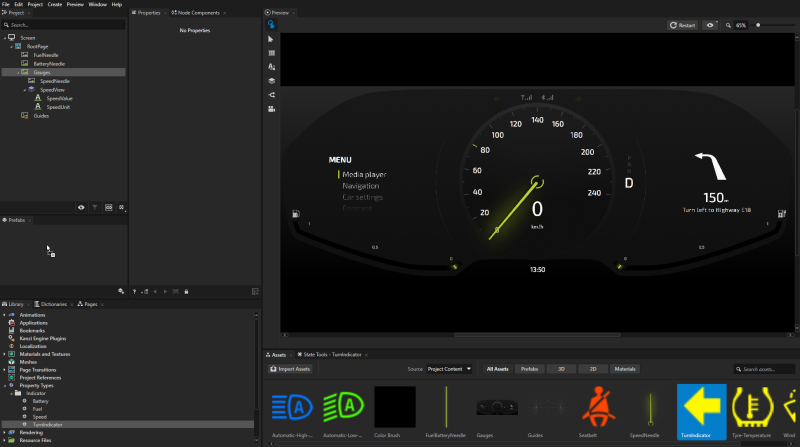Restart the preview
This screenshot has height=447, width=800.
(x=683, y=25)
